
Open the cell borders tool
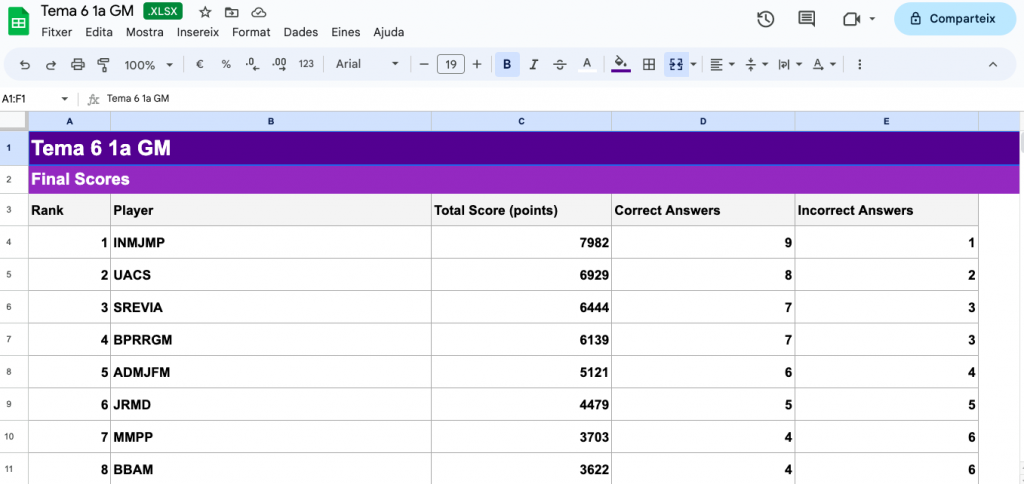coord(649,64)
